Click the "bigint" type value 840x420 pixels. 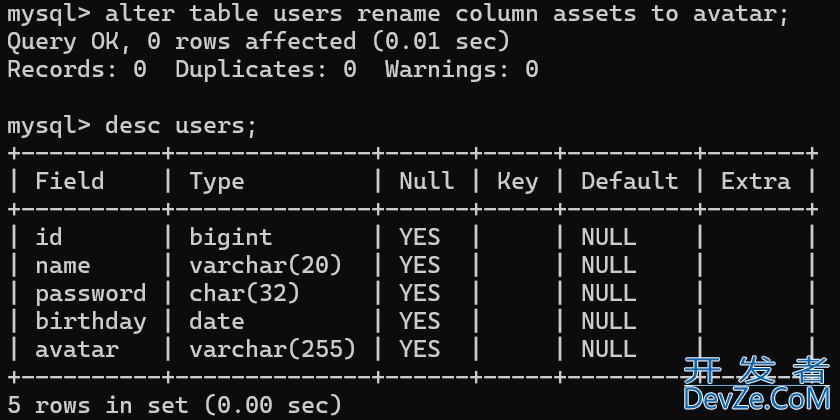pyautogui.click(x=230, y=237)
